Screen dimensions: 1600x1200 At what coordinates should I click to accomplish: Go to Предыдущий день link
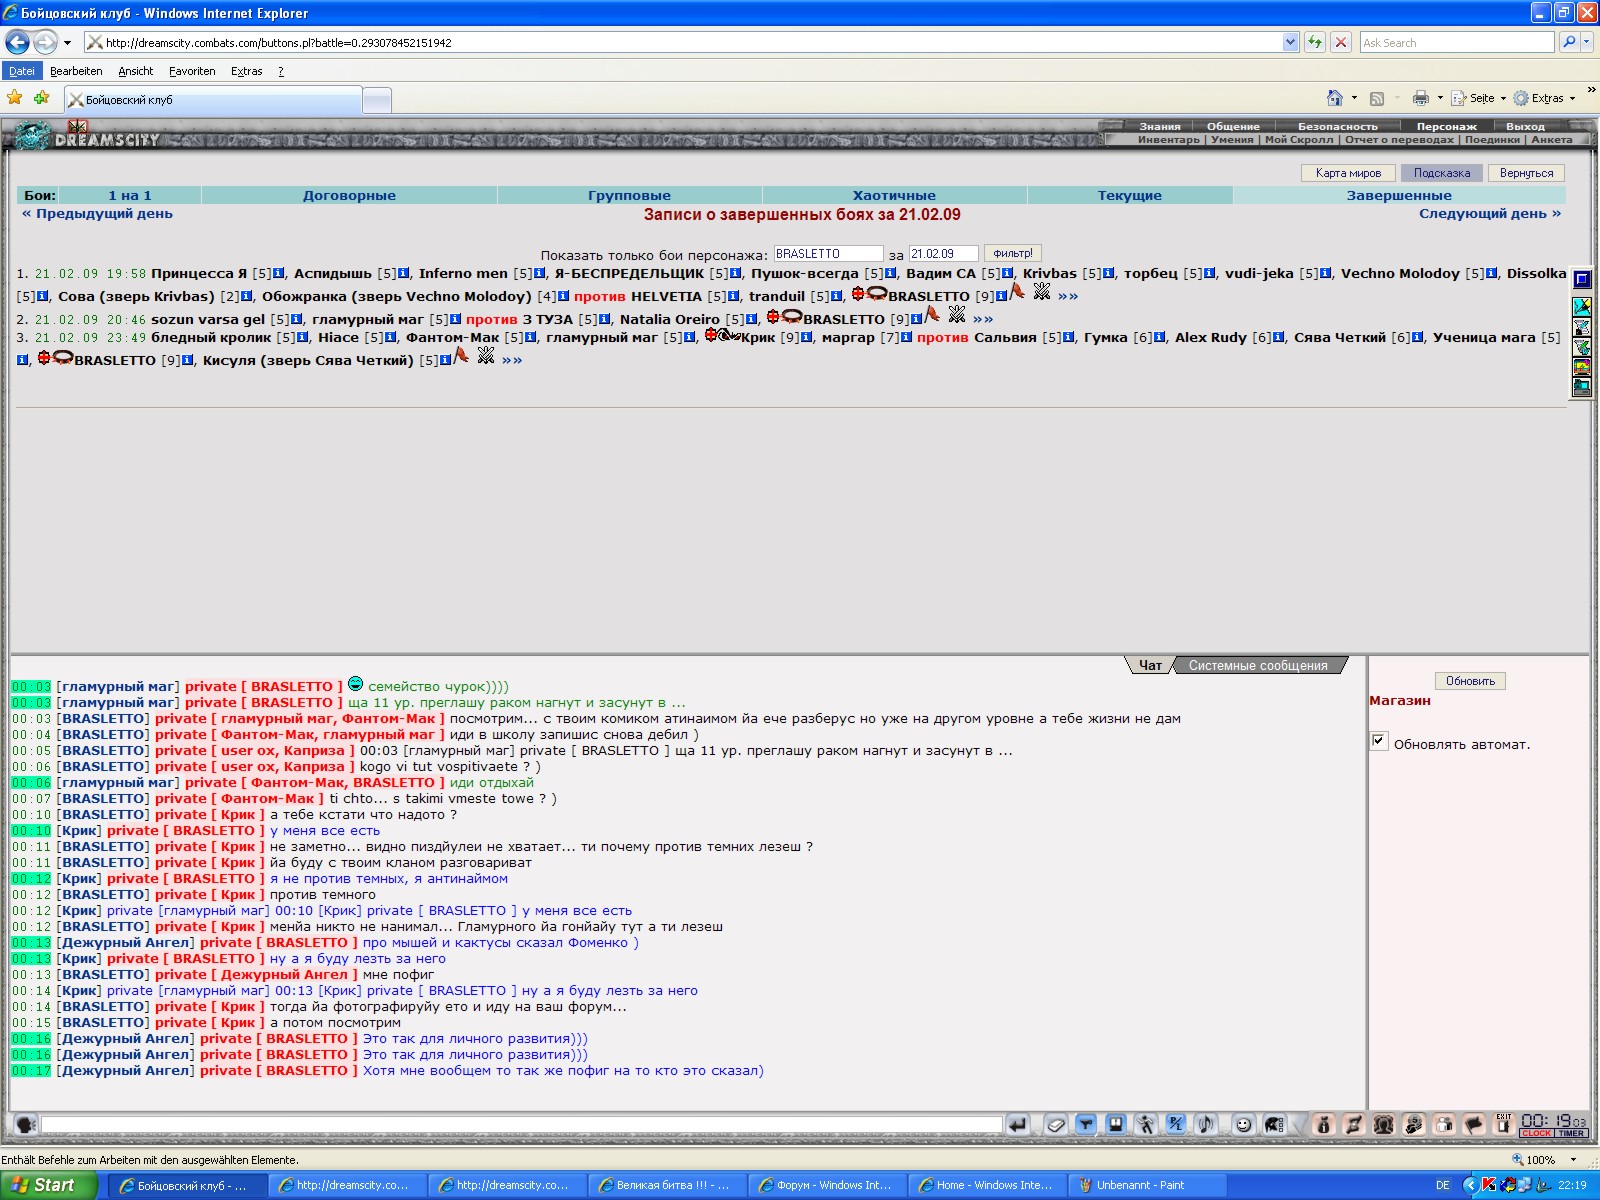point(97,214)
